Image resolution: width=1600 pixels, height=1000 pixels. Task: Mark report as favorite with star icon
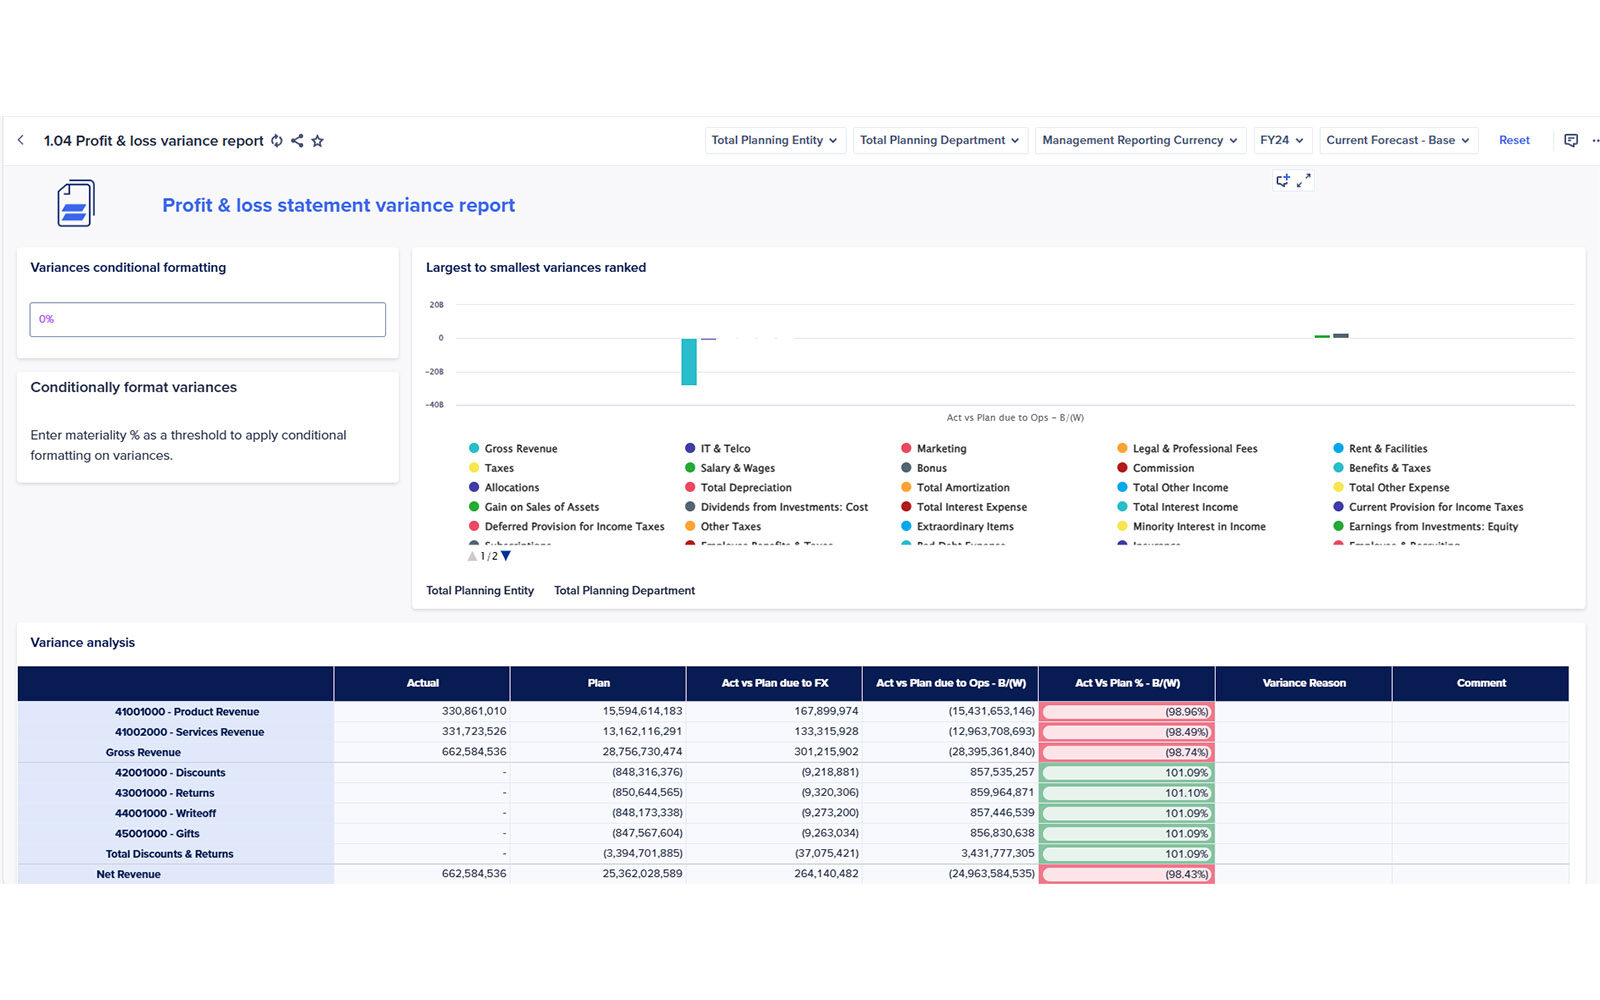318,141
